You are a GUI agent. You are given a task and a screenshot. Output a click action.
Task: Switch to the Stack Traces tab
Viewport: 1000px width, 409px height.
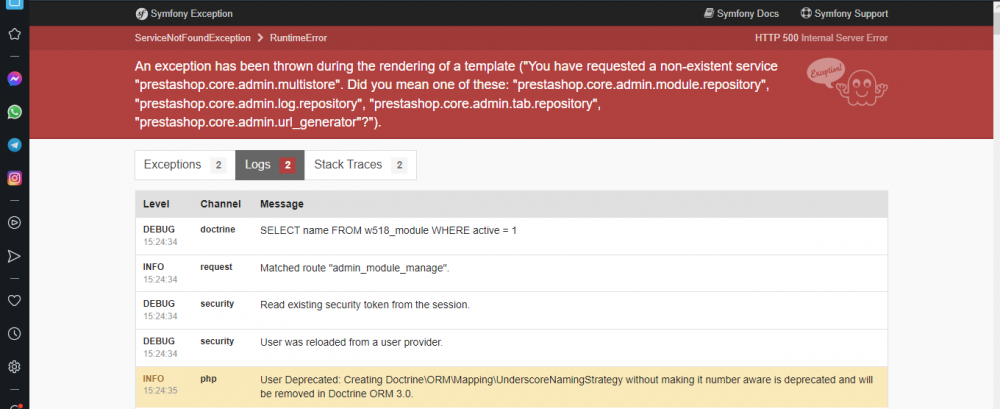[360, 165]
